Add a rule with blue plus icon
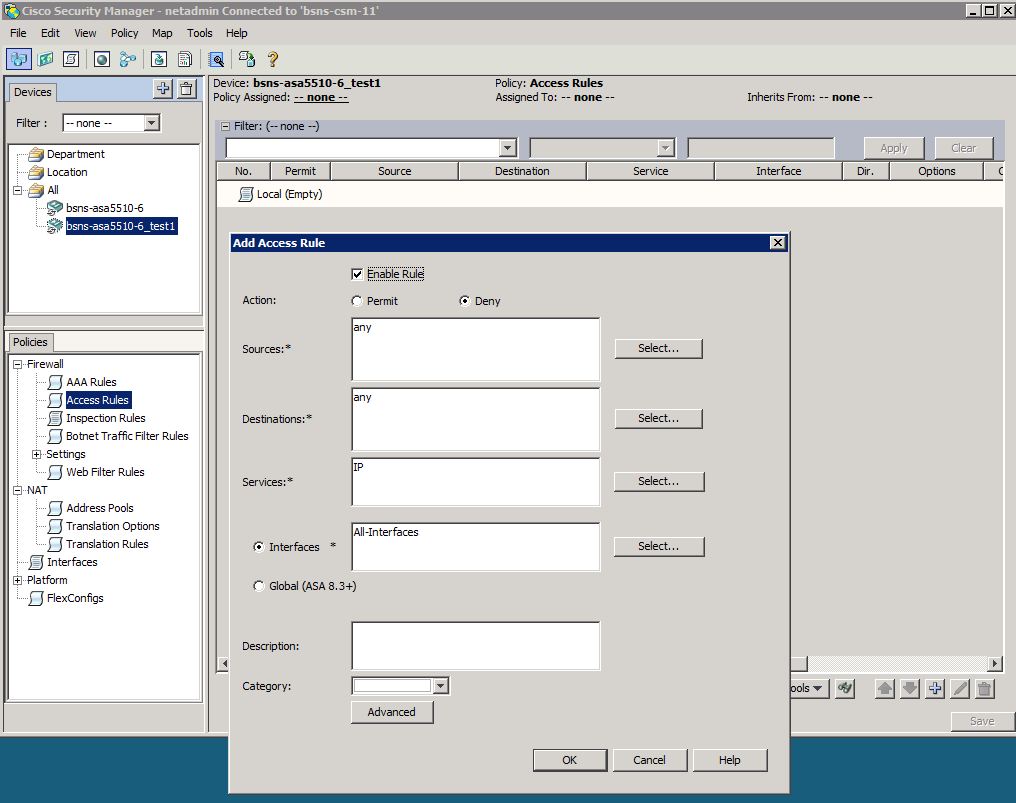The height and width of the screenshot is (803, 1016). (934, 688)
